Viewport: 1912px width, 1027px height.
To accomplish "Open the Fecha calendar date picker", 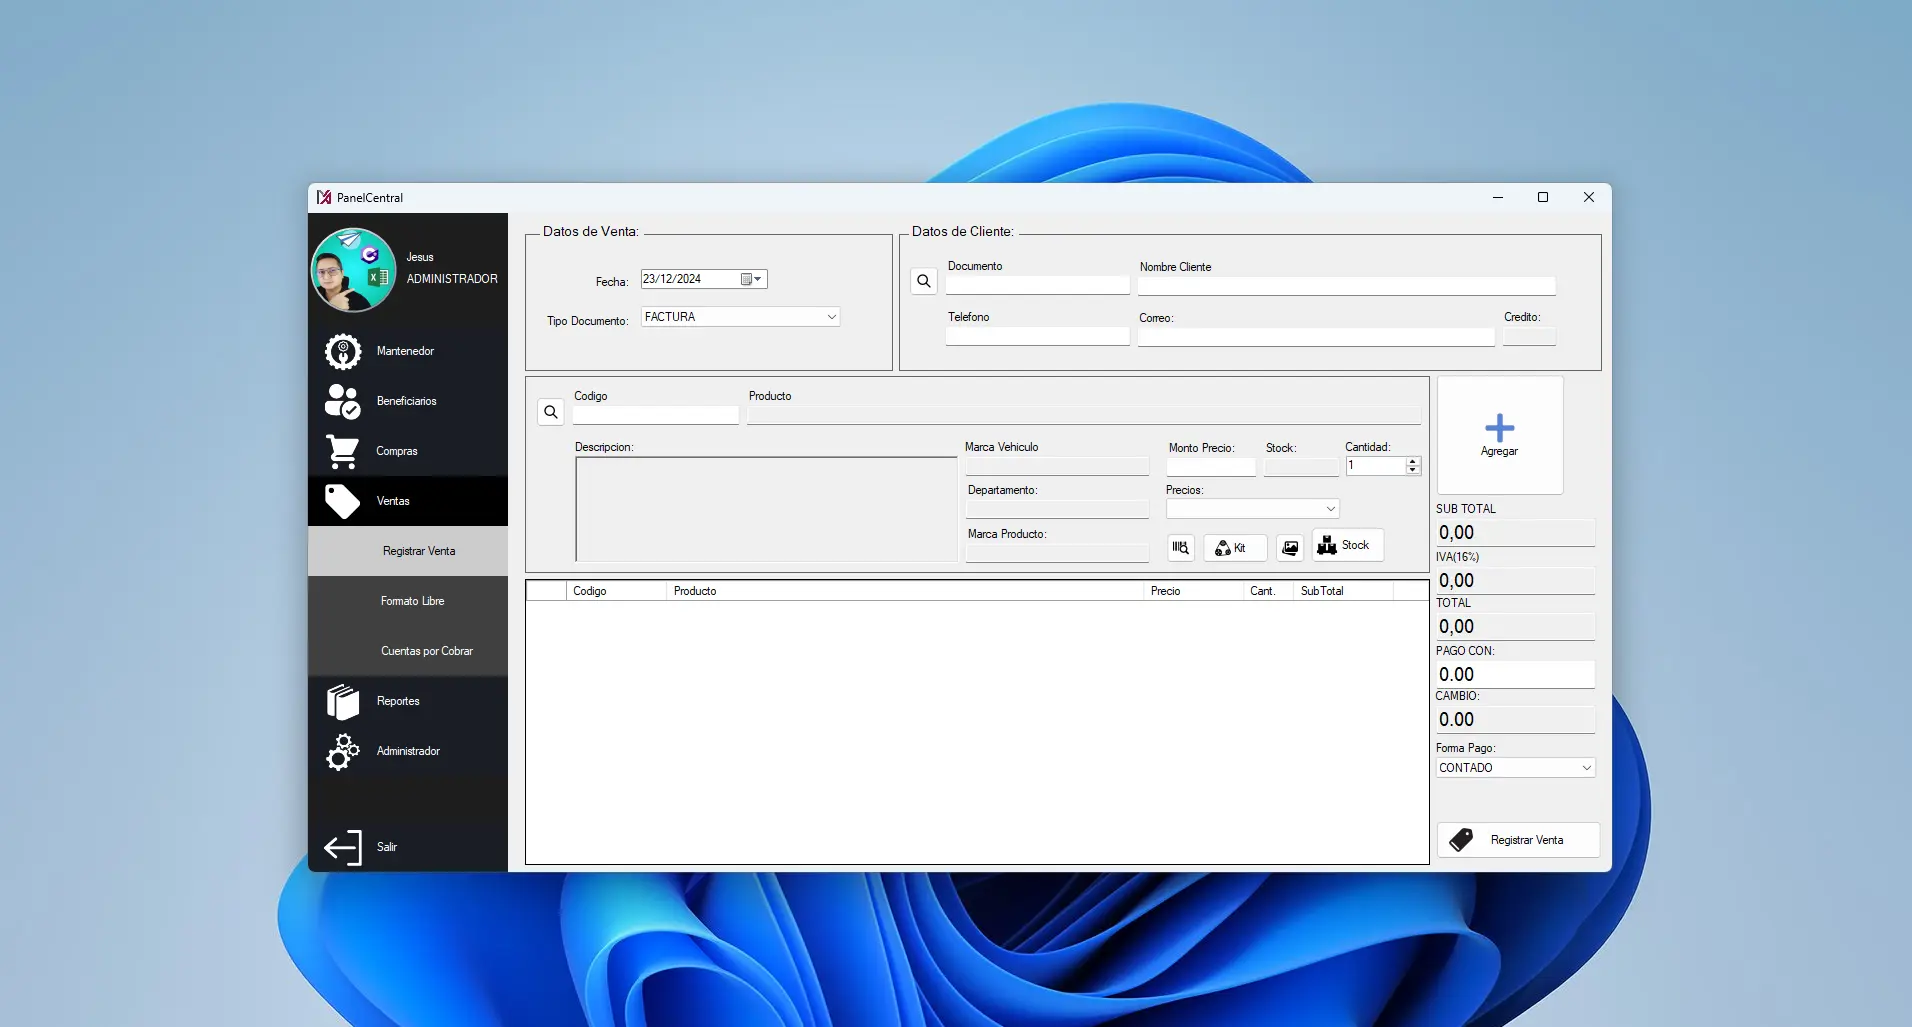I will tap(751, 279).
